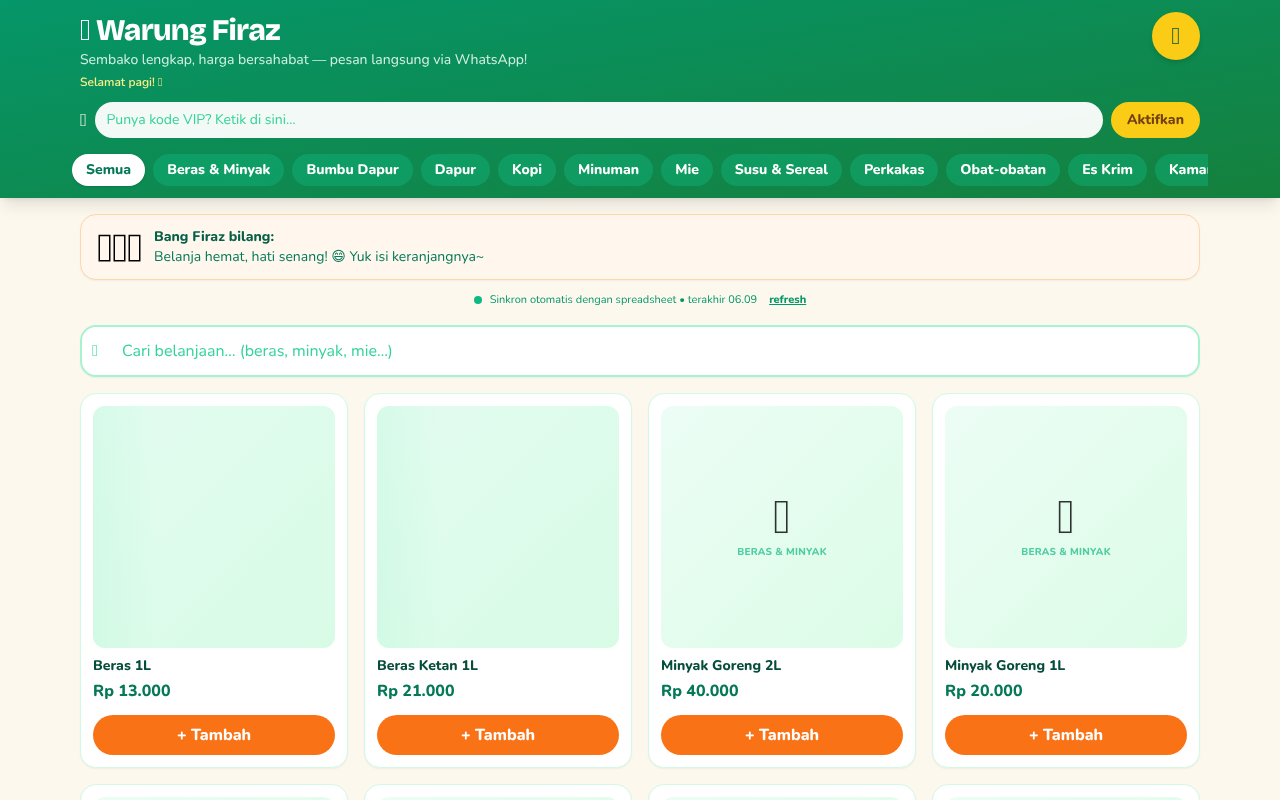1280x800 pixels.
Task: Open the Susu & Sereal category
Action: coord(781,170)
